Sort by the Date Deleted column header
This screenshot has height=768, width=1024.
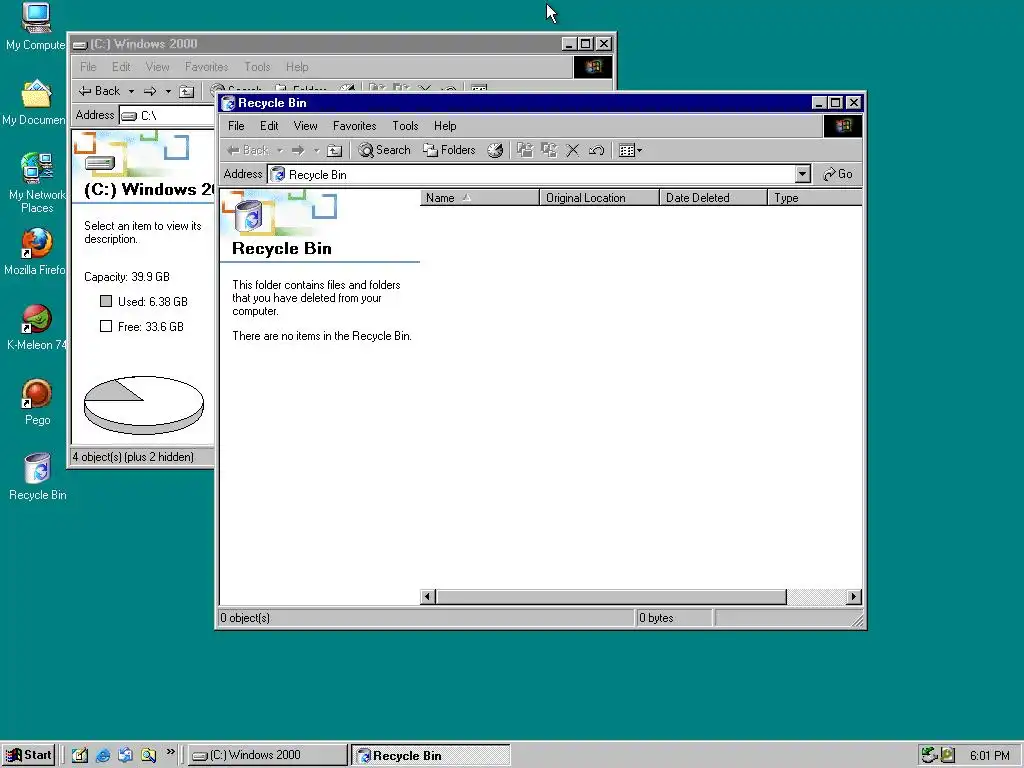714,198
